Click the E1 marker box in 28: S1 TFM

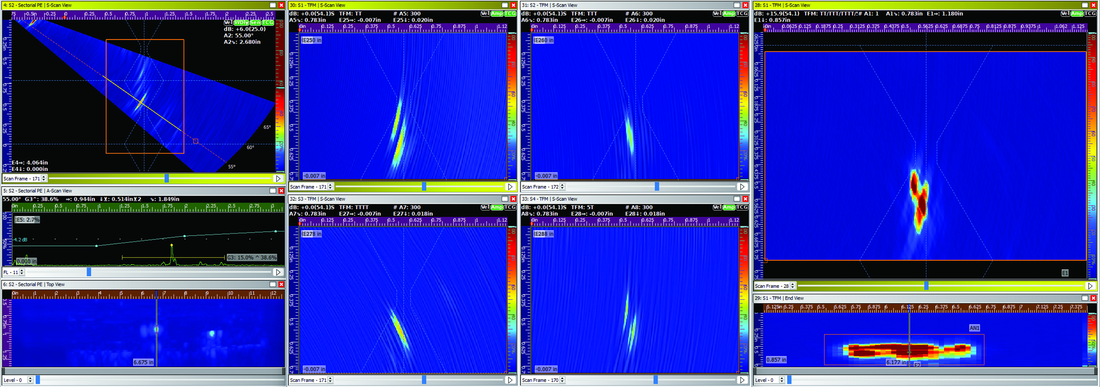[1064, 273]
